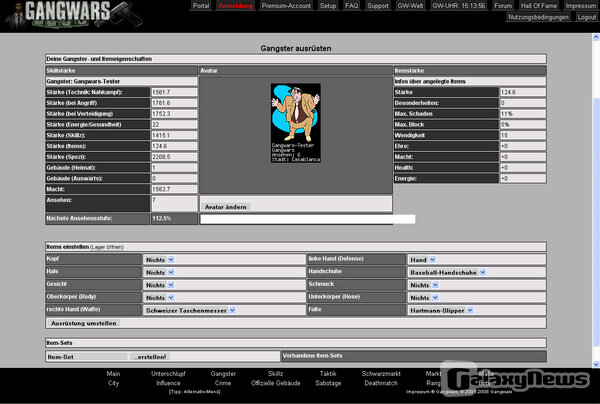This screenshot has height=404, width=600.
Task: Click the Nächste Ansehensstufe progress bar
Action: (x=308, y=219)
